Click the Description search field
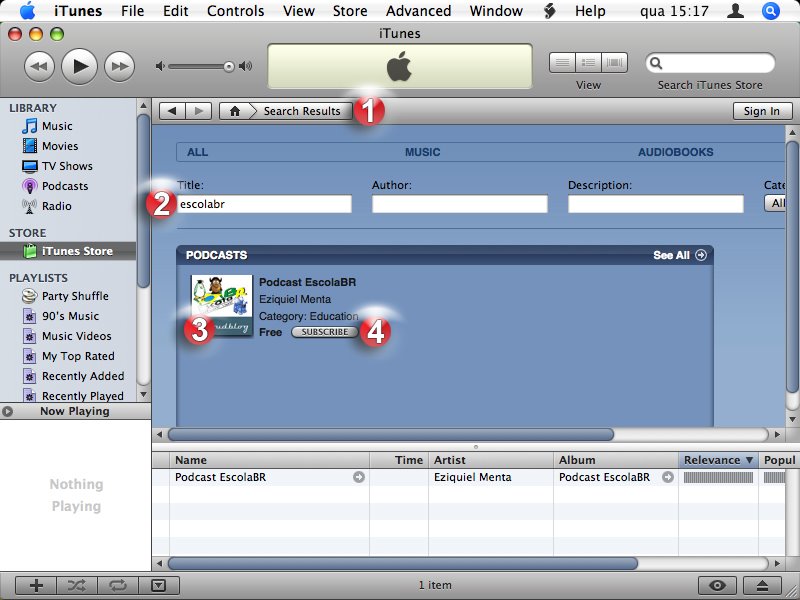 (656, 204)
